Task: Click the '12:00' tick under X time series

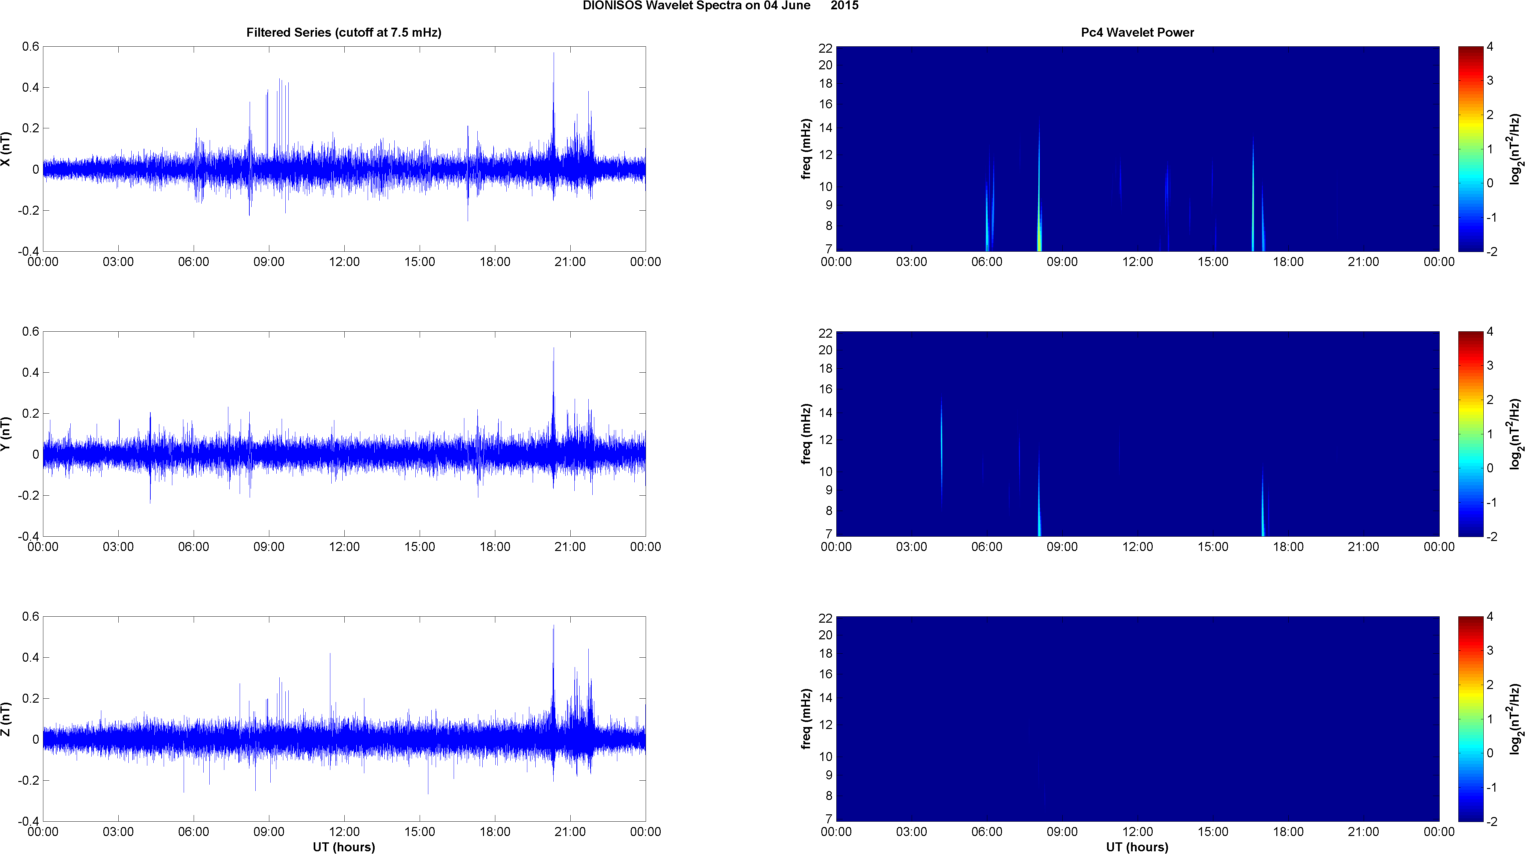Action: pyautogui.click(x=344, y=262)
